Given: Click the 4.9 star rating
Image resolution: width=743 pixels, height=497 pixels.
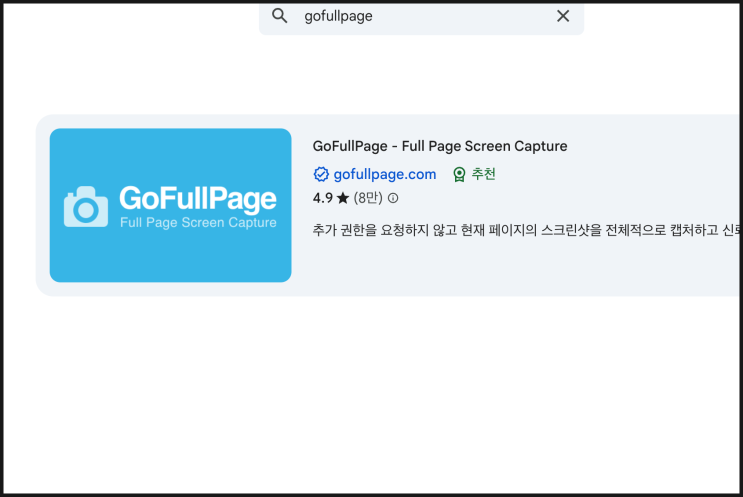Looking at the screenshot, I should (x=331, y=198).
